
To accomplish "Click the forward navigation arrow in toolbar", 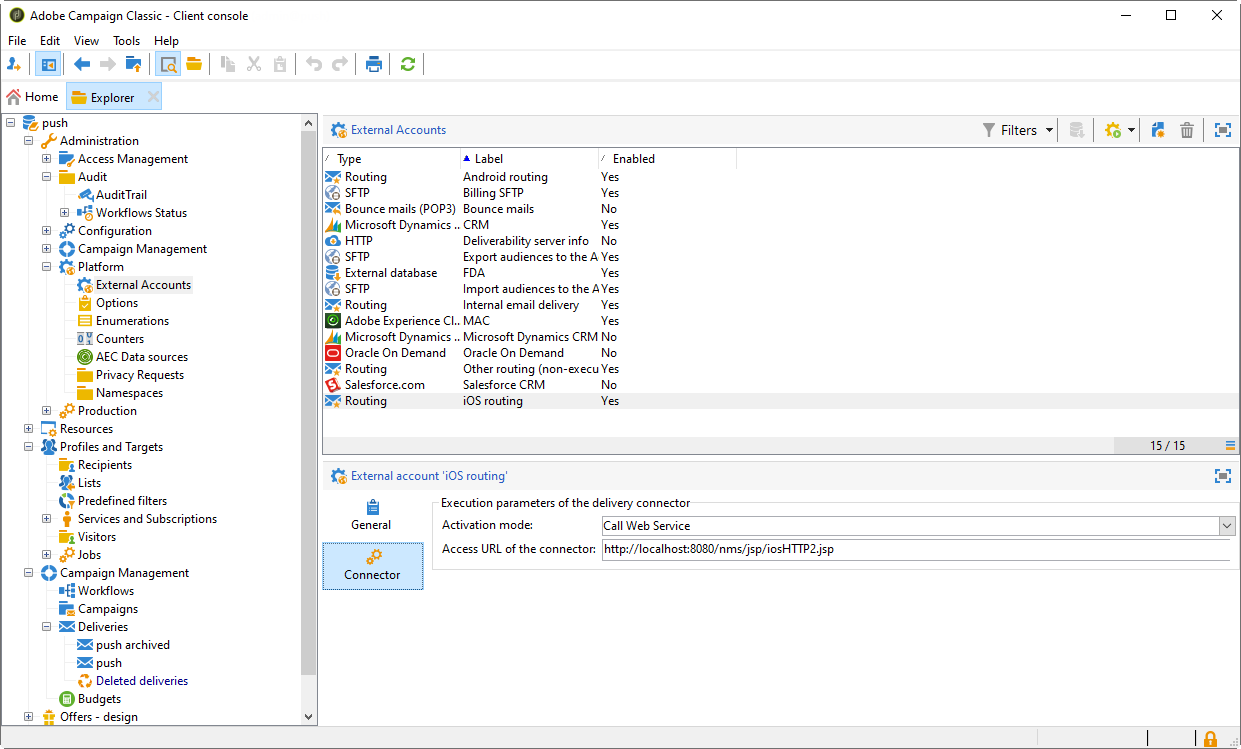I will tap(107, 64).
